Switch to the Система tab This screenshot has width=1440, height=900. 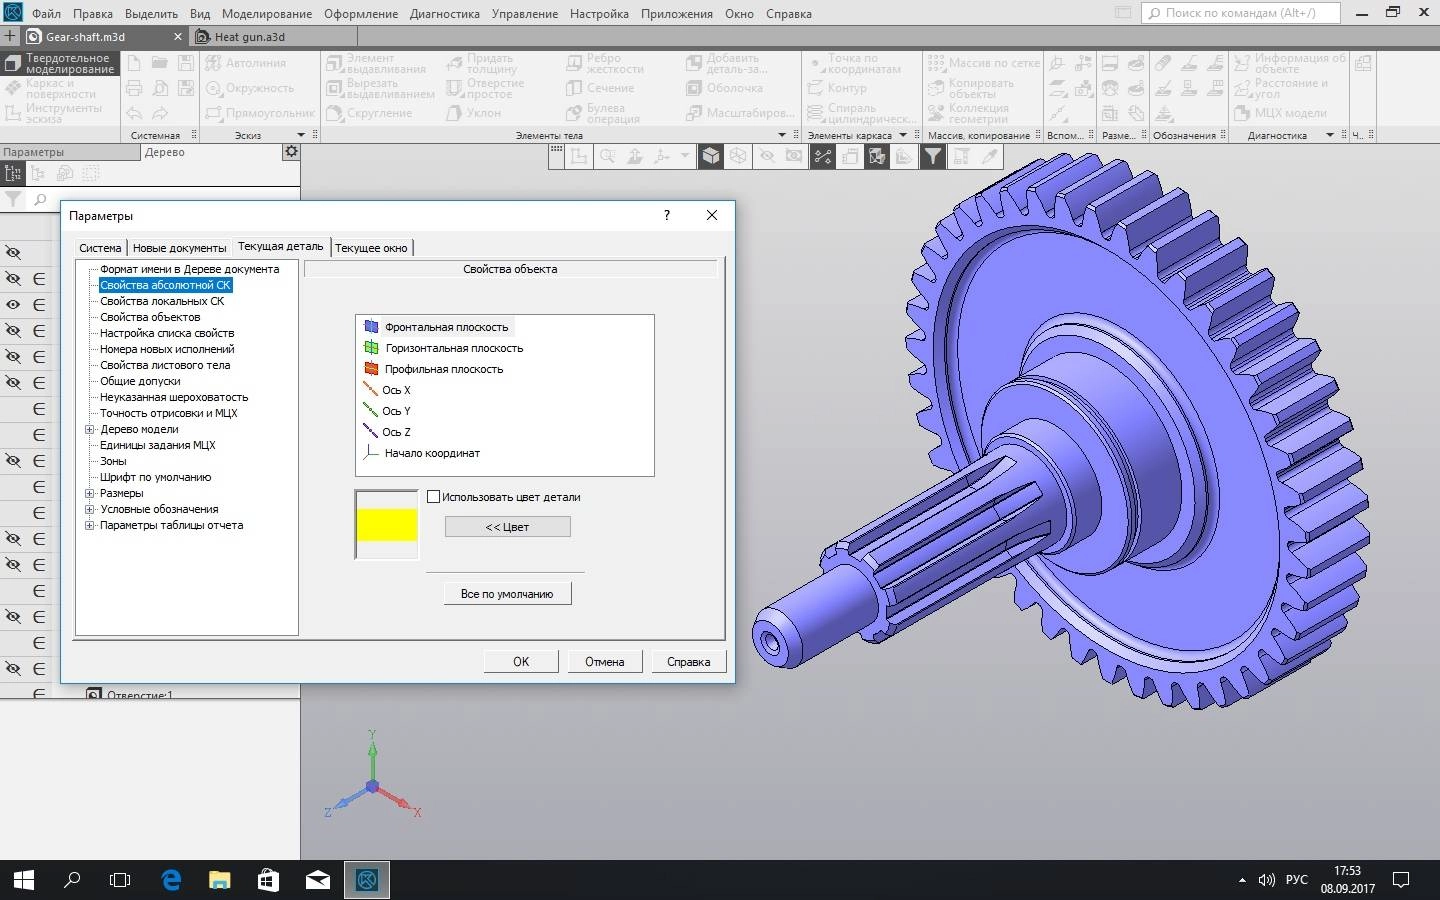100,247
